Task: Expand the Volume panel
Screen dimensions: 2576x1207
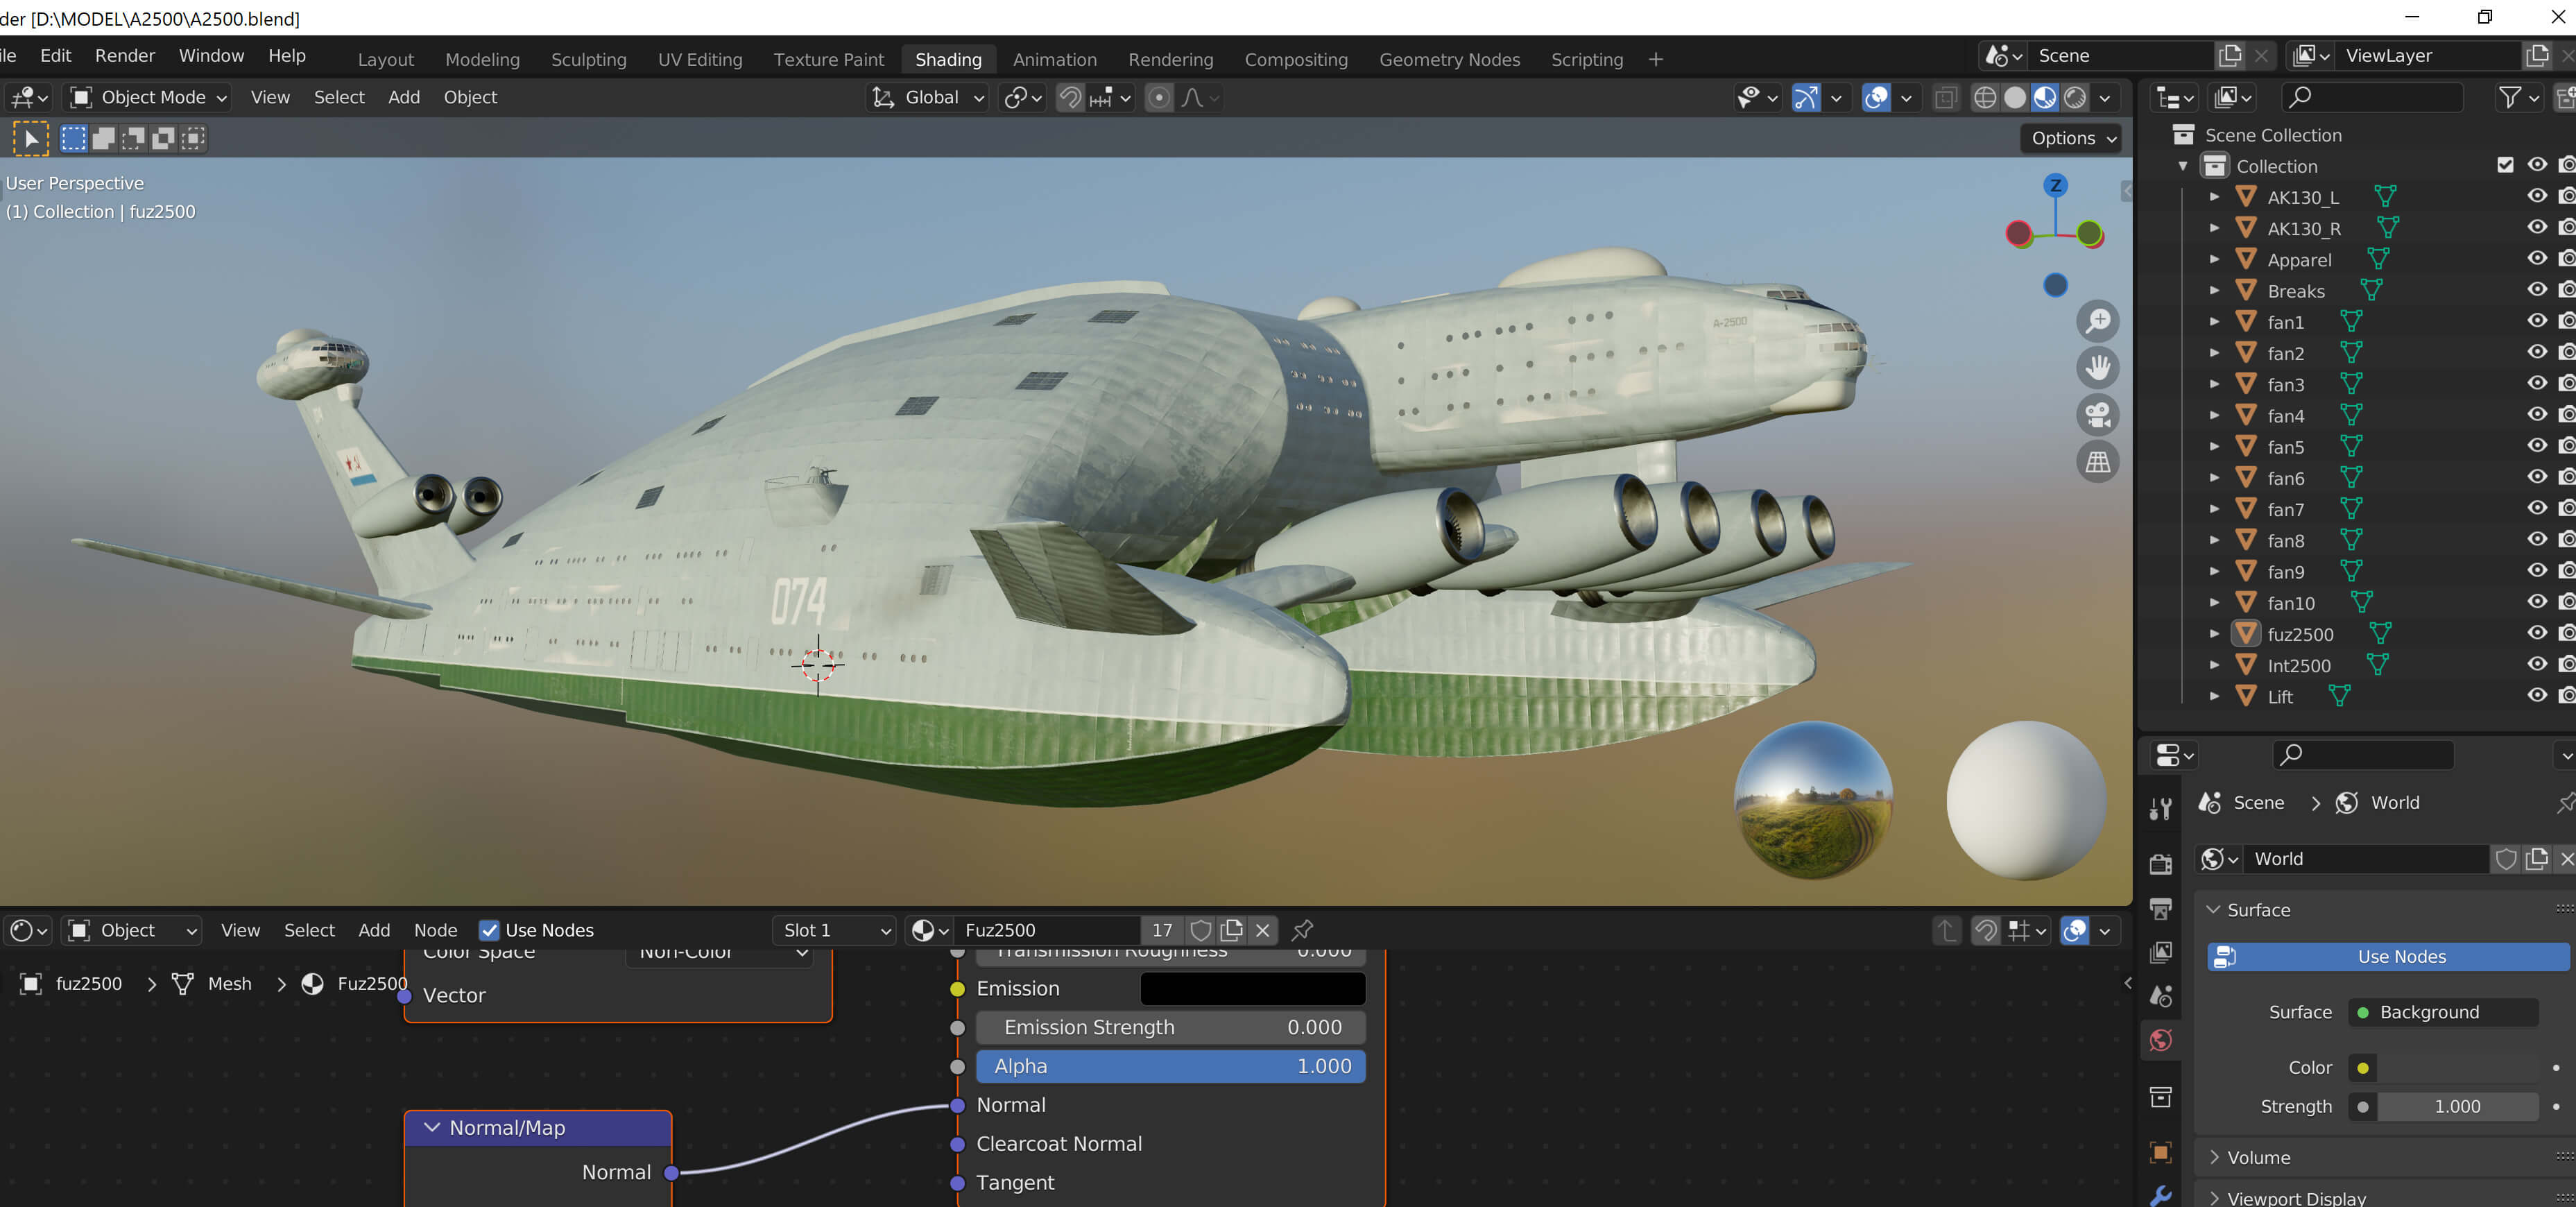Action: pyautogui.click(x=2258, y=1157)
